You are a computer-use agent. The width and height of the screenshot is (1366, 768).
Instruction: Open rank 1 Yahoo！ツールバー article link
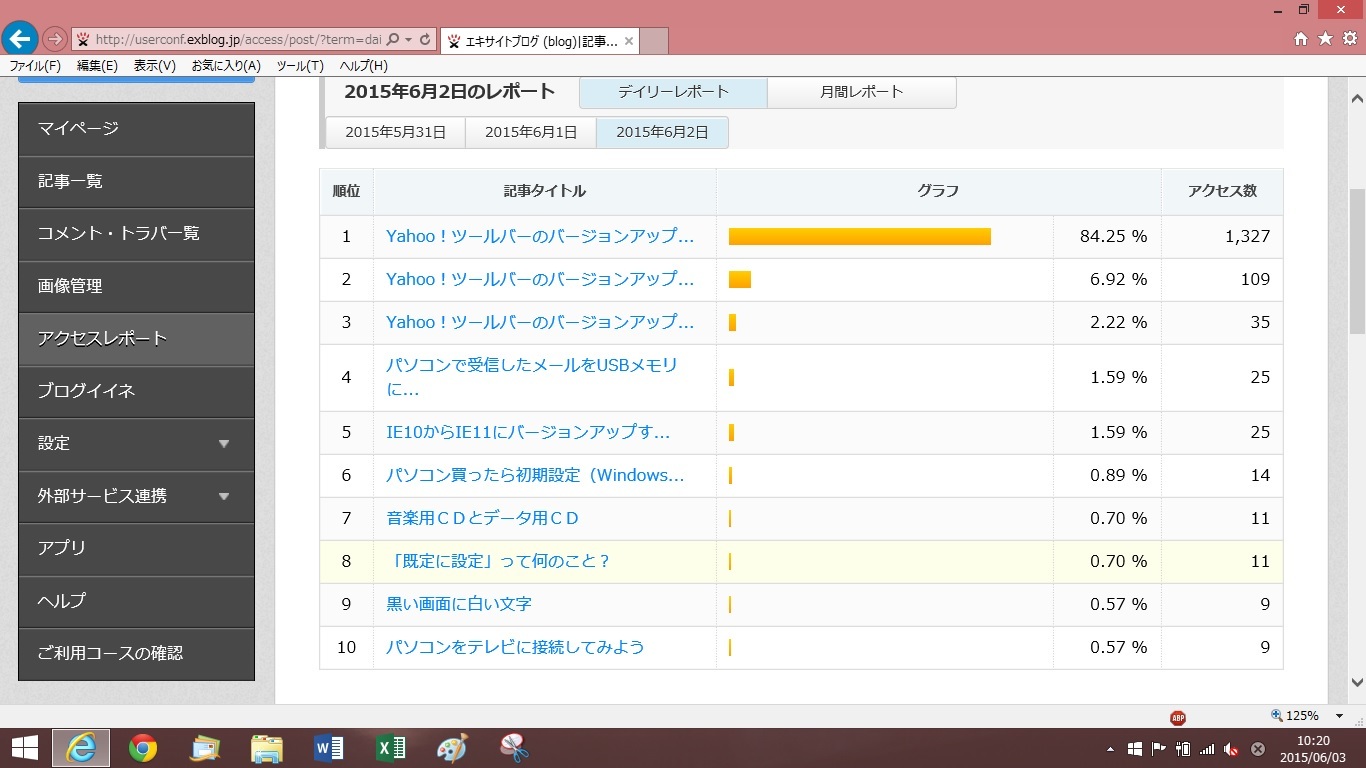click(x=540, y=237)
